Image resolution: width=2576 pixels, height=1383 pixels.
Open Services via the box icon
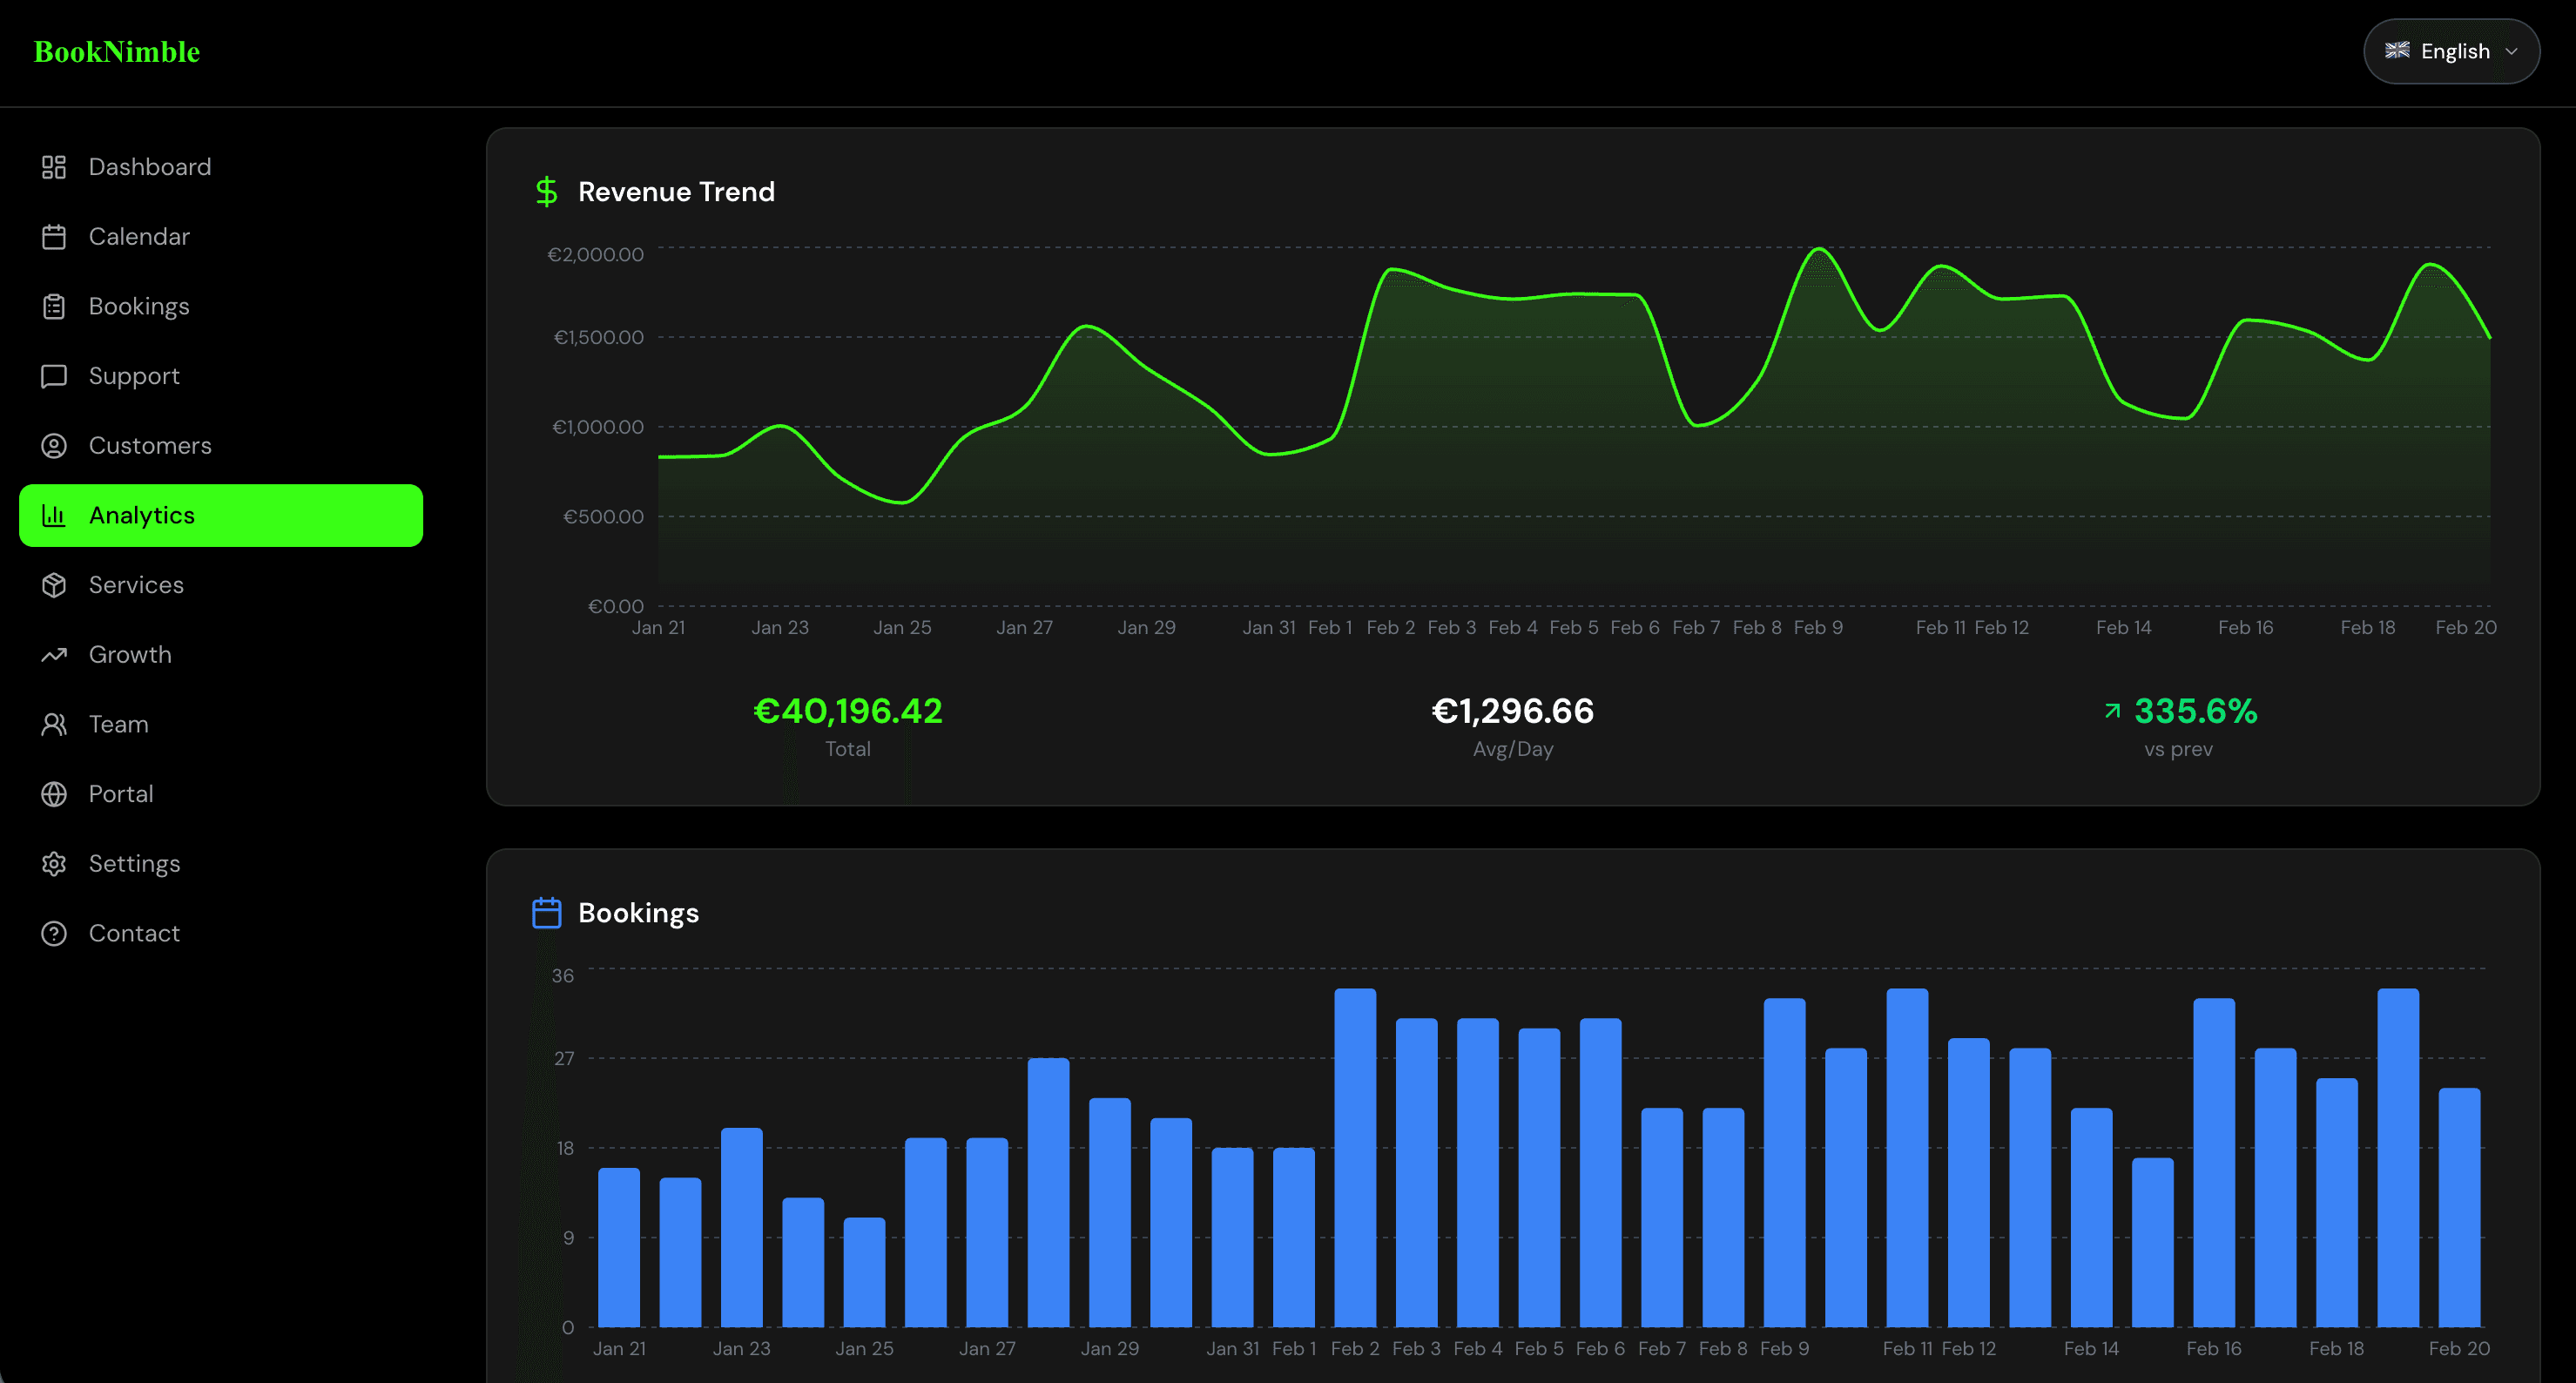[54, 585]
